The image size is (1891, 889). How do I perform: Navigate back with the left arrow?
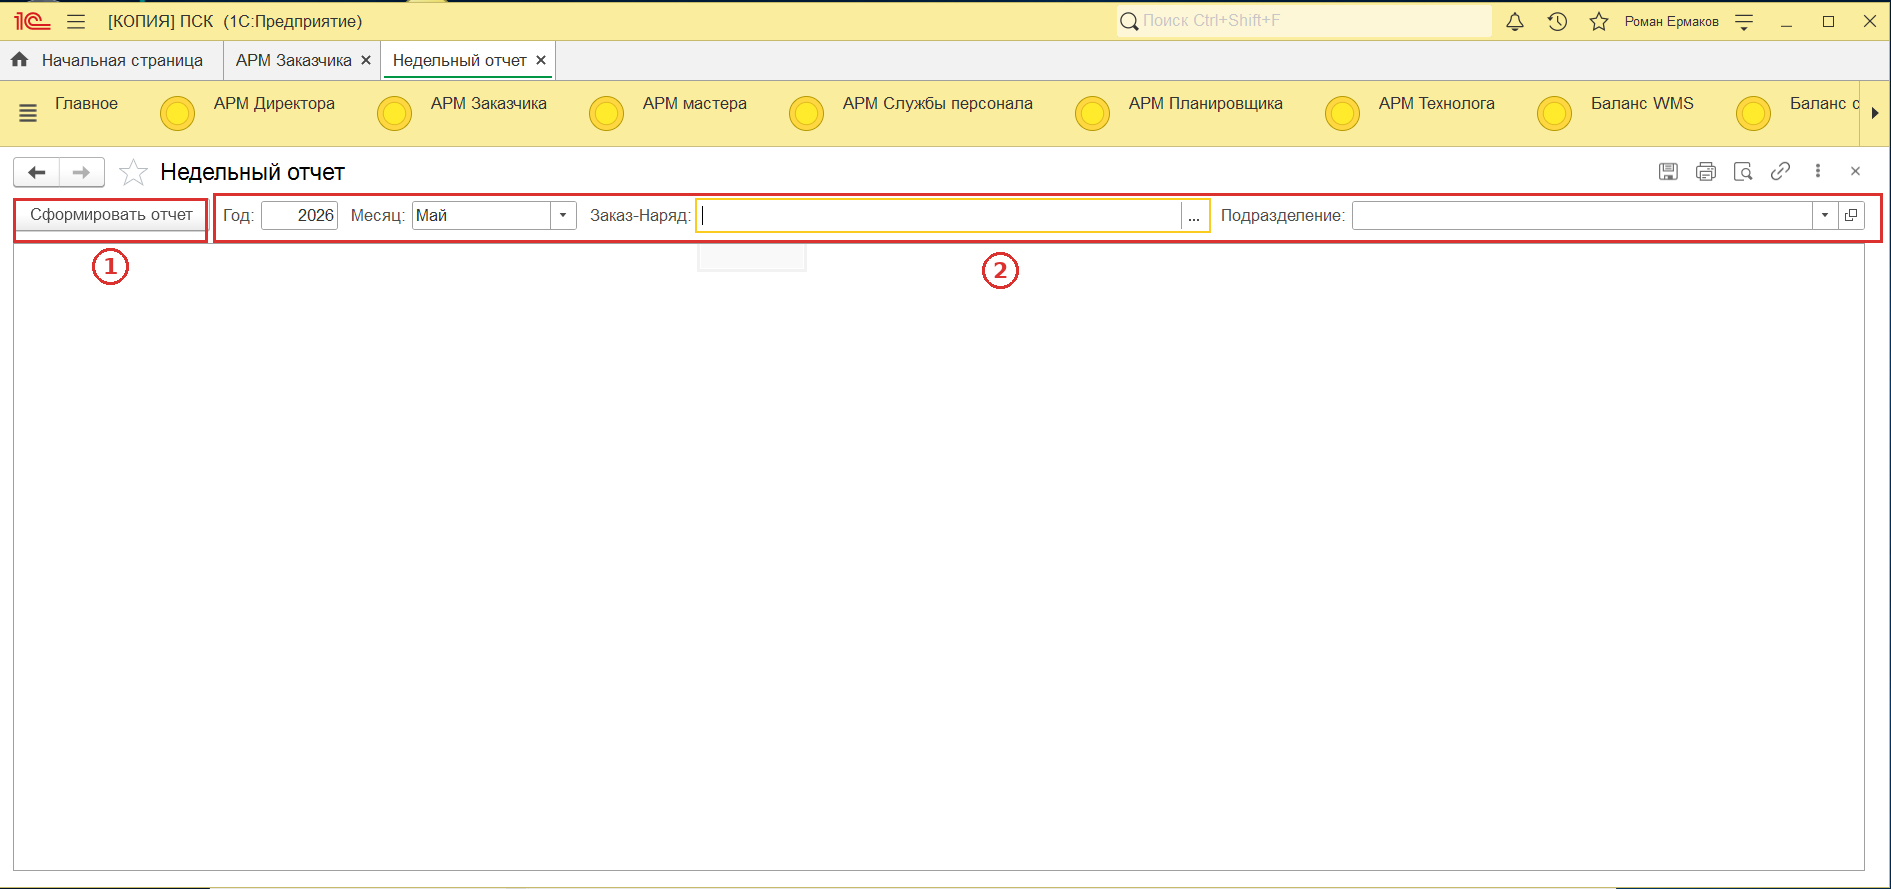point(37,172)
